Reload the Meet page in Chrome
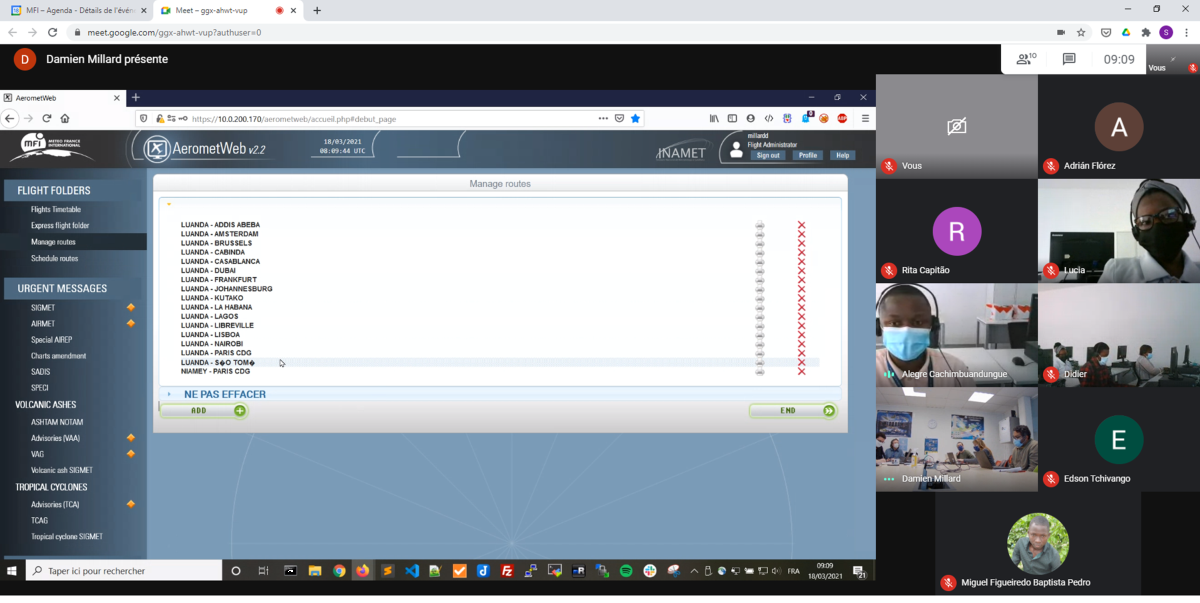Screen dimensions: 1200x603 click(x=52, y=32)
